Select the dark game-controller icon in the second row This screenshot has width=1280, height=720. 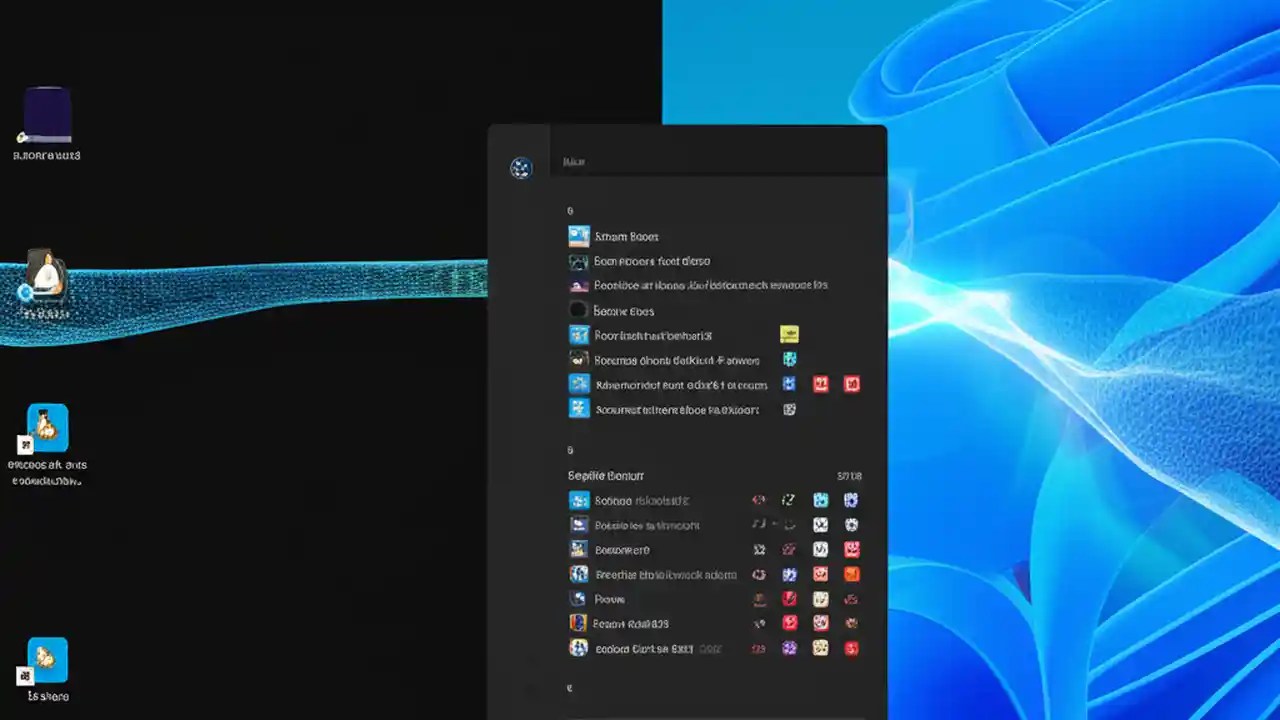tap(578, 261)
